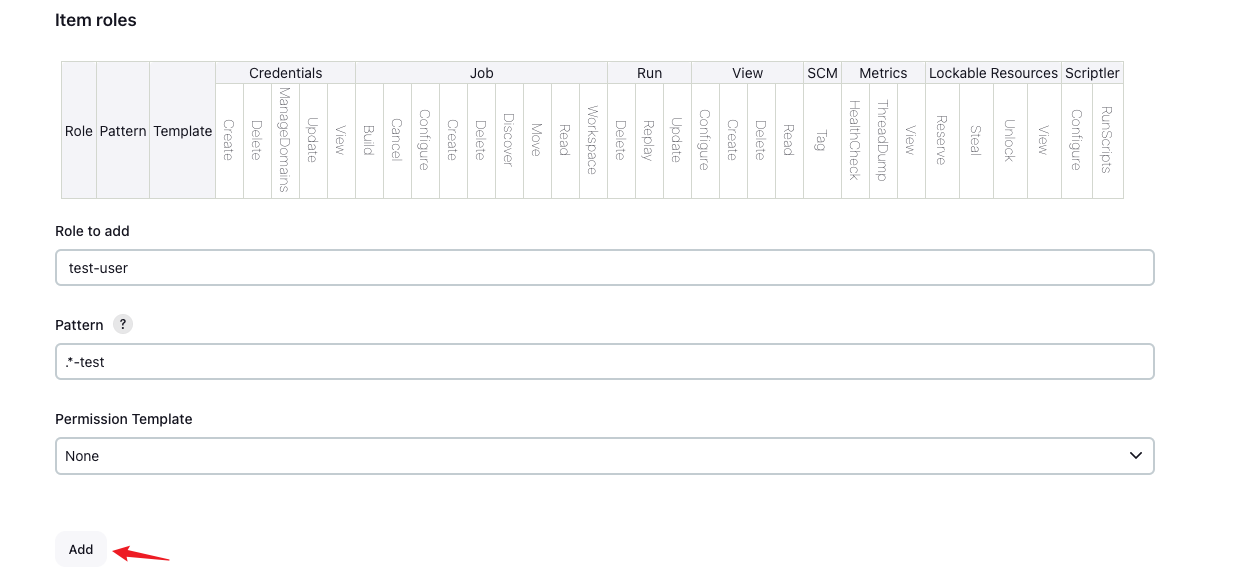Click the Role to add input field

pos(604,268)
